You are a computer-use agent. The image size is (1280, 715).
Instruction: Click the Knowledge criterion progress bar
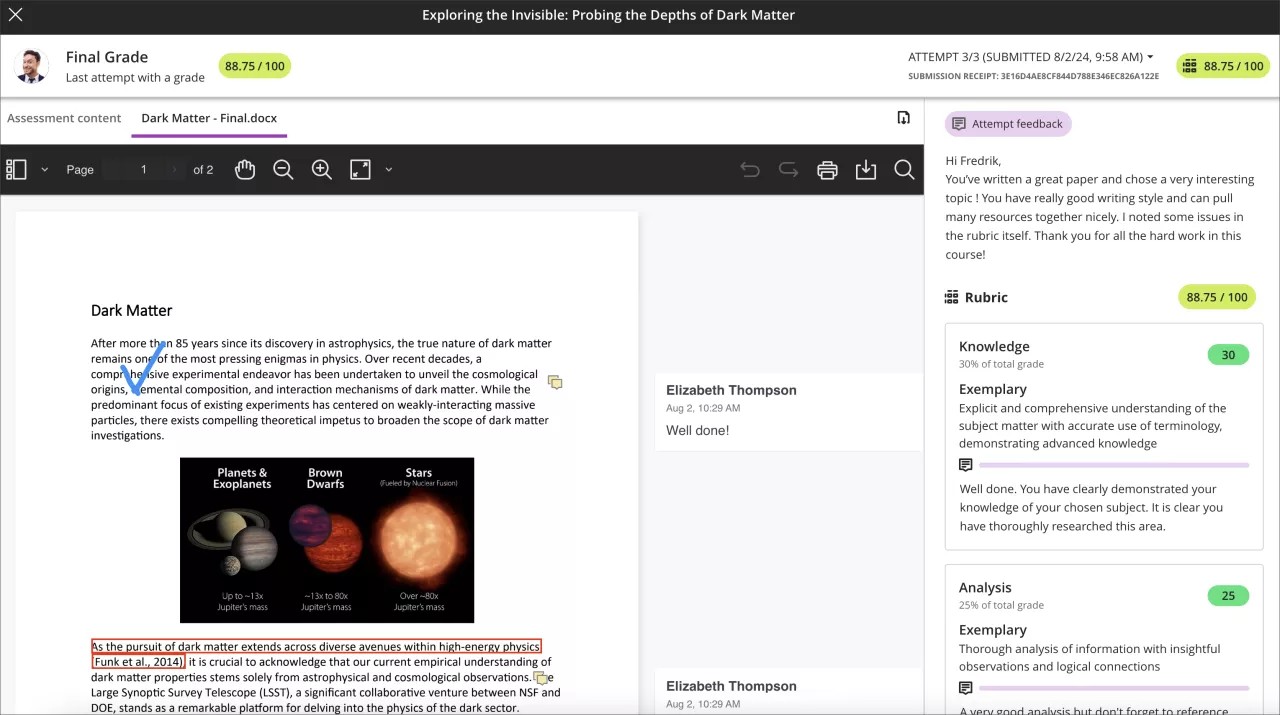click(x=1114, y=464)
